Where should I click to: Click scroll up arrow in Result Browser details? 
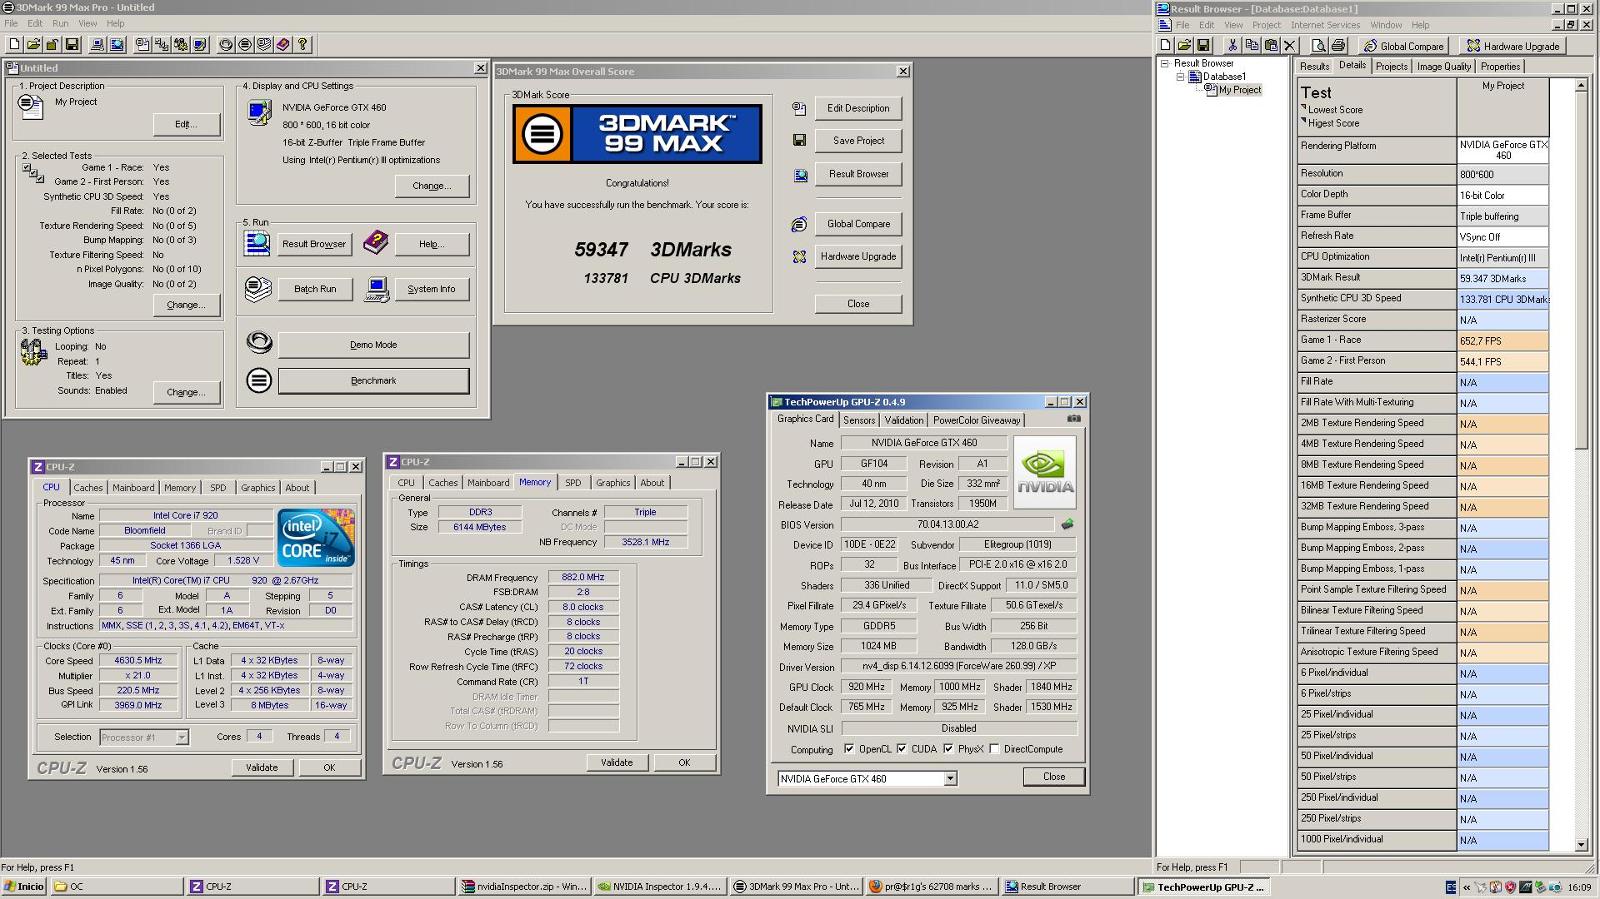click(1581, 85)
